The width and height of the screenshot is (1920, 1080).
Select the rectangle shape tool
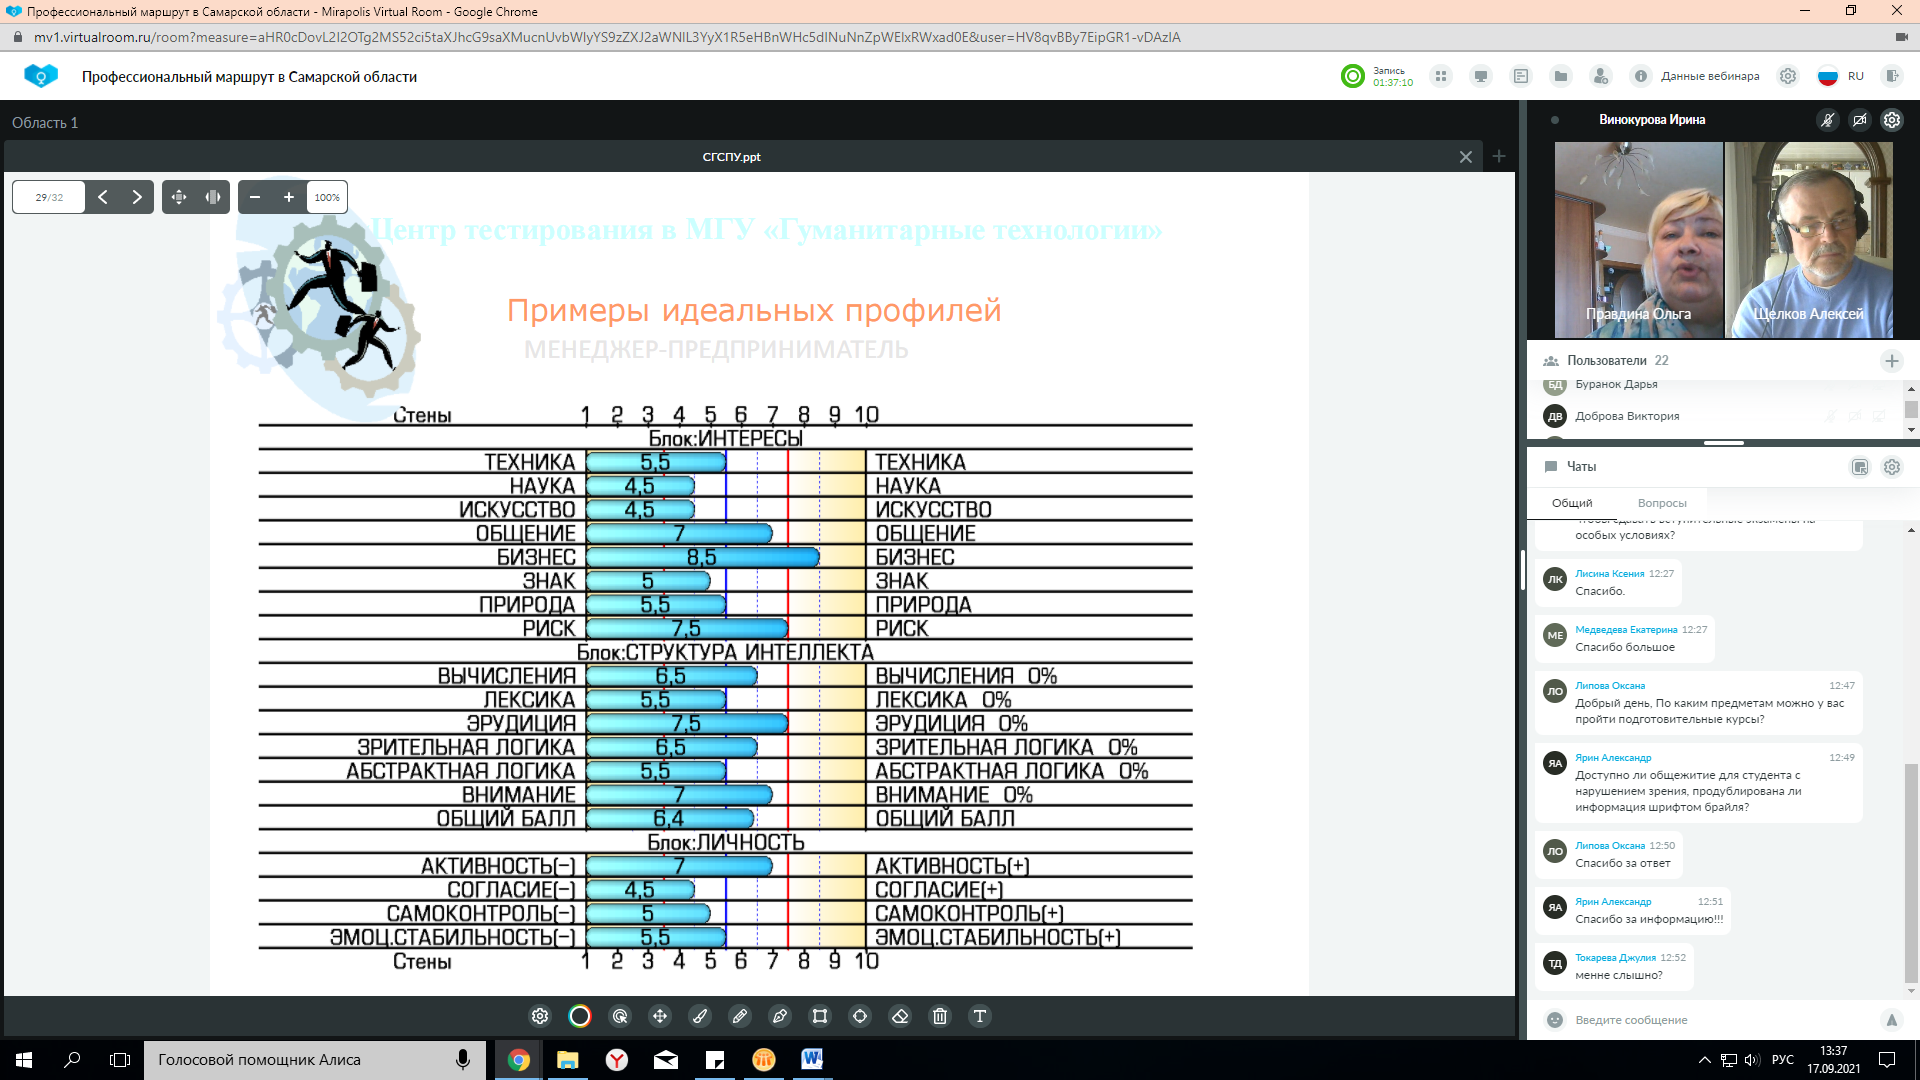point(820,1016)
